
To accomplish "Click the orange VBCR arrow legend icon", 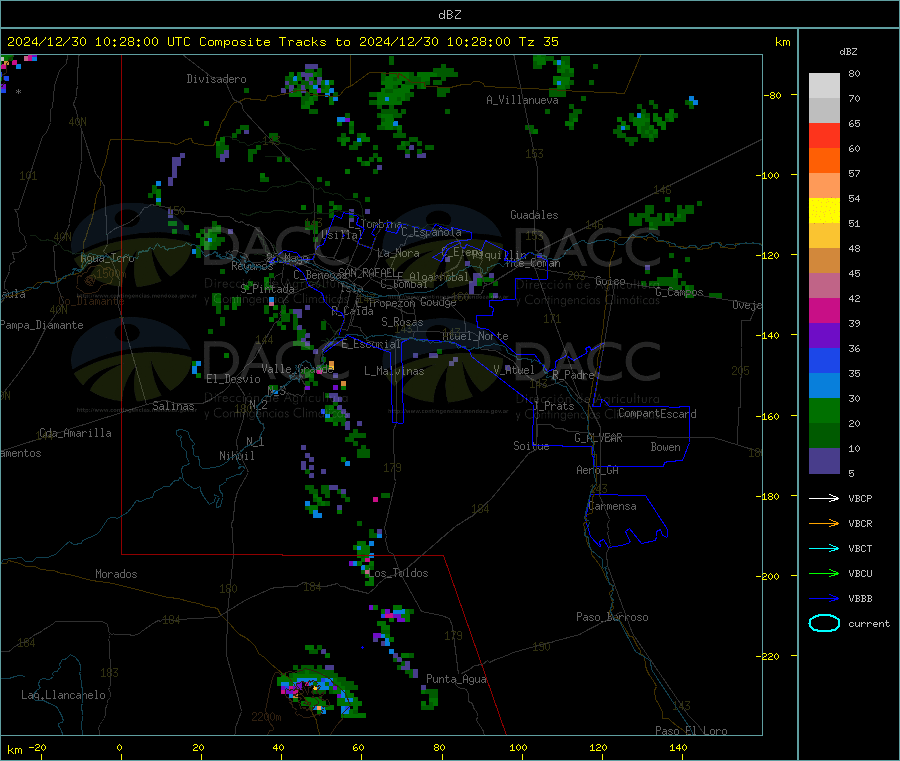I will [x=824, y=523].
